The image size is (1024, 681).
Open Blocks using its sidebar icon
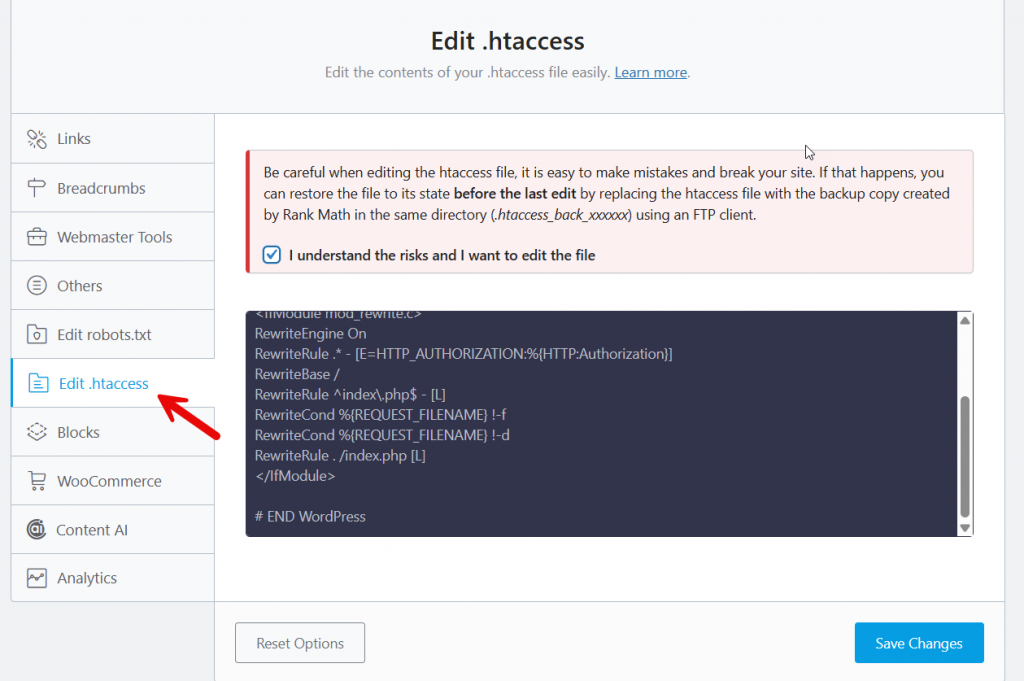(38, 432)
